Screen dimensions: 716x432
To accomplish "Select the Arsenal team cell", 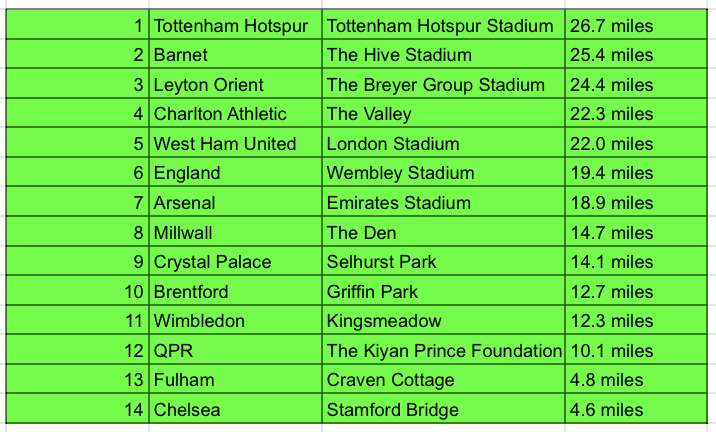I will (235, 202).
